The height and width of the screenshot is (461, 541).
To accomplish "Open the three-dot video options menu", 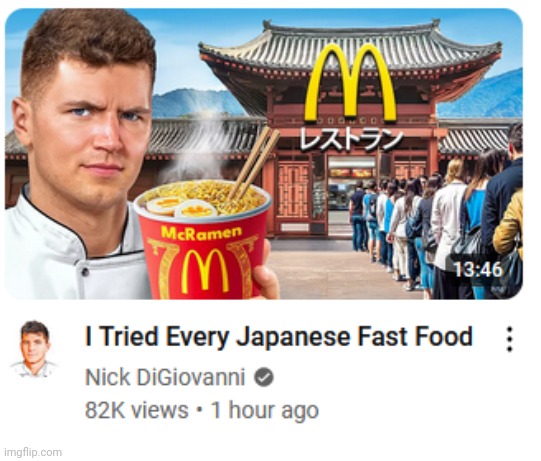I will click(x=510, y=340).
